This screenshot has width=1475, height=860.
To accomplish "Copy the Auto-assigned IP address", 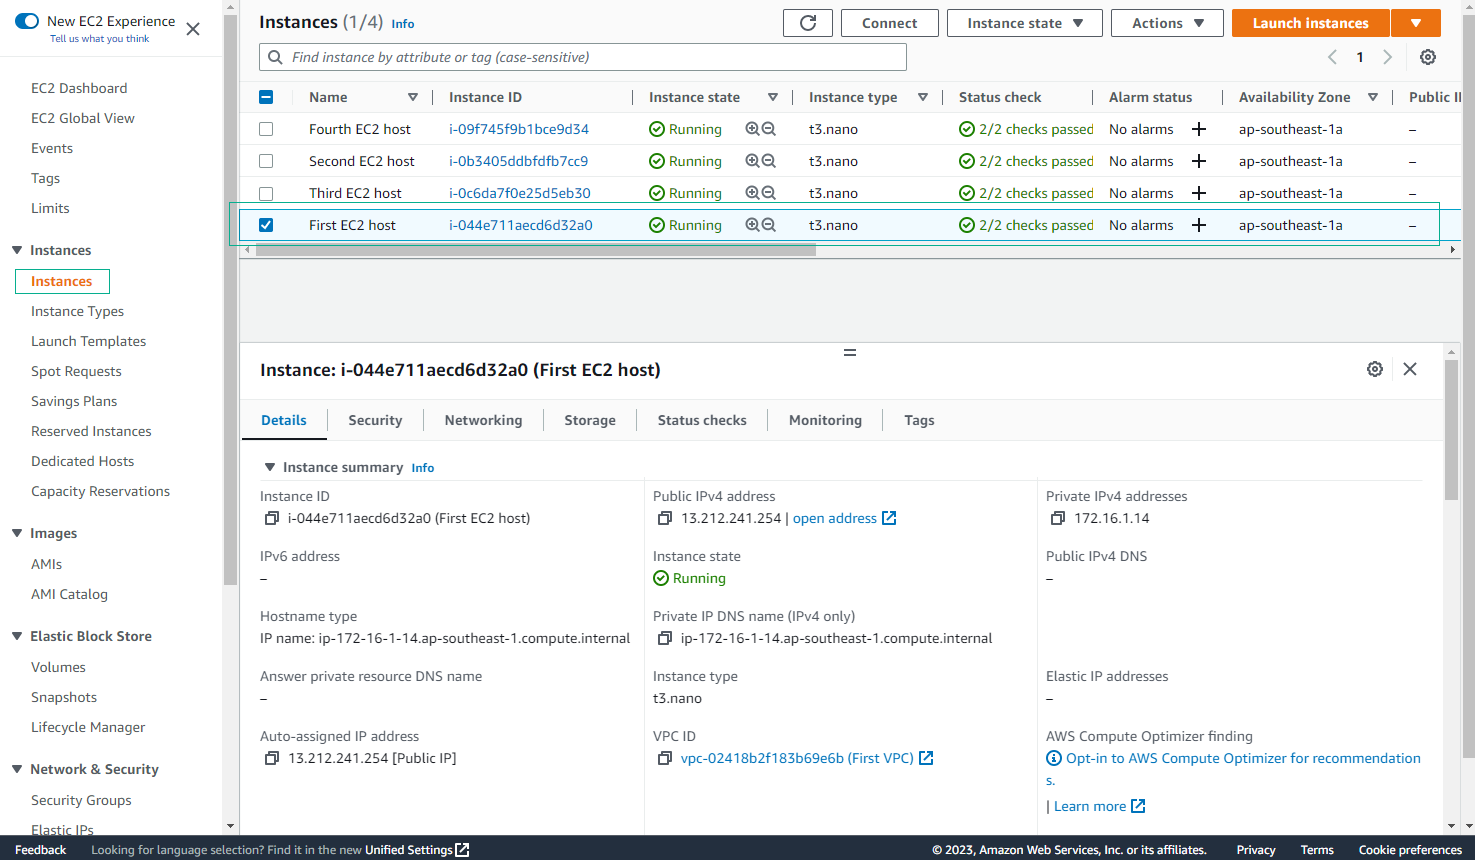I will coord(271,758).
